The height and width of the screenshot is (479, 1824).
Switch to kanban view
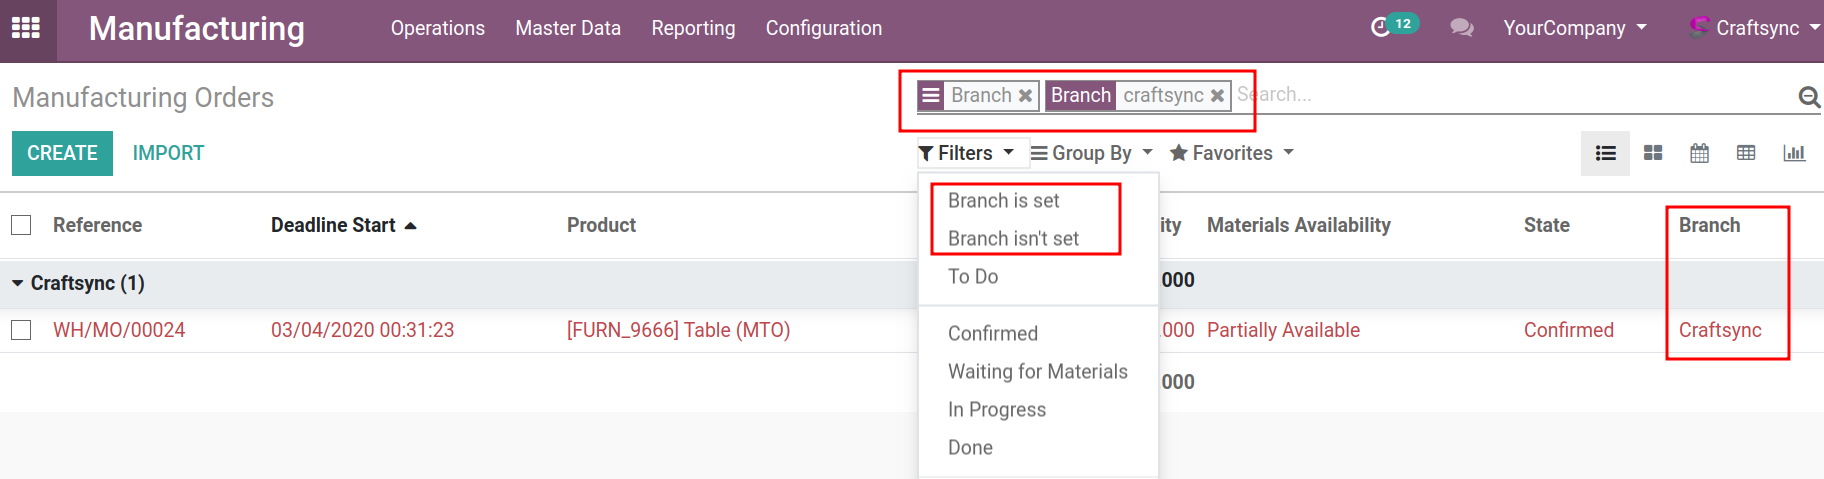coord(1653,153)
